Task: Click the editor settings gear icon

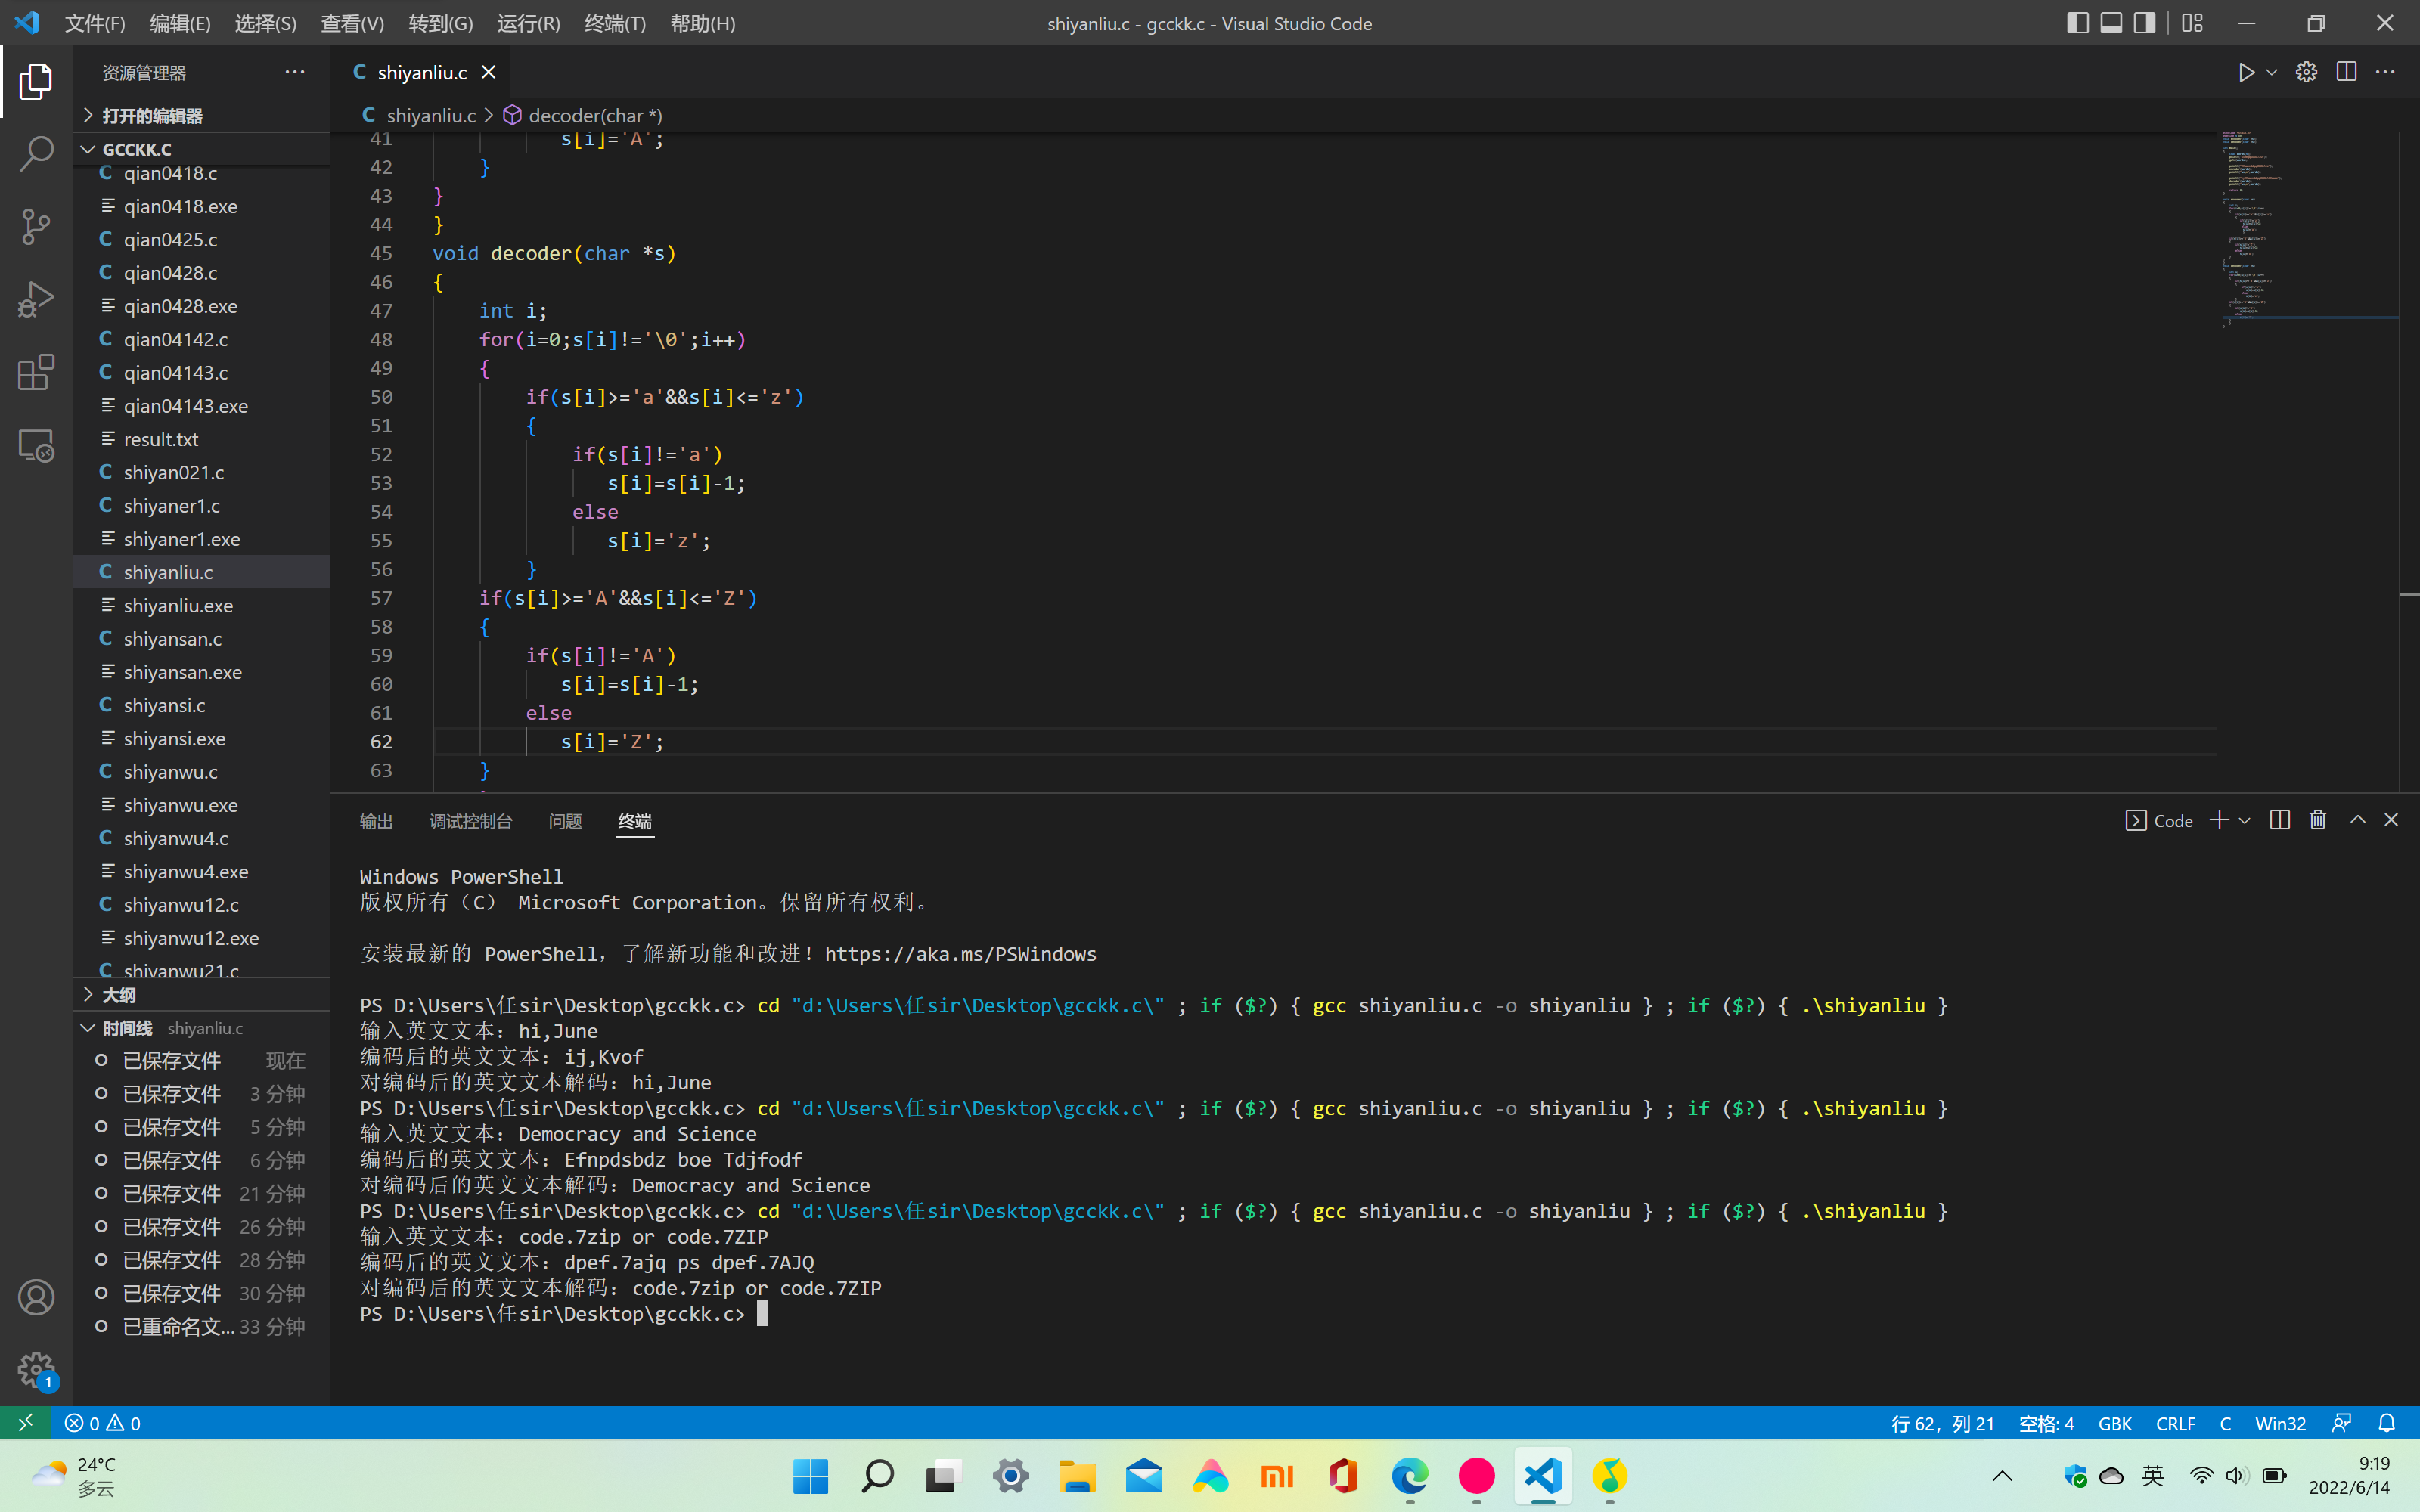Action: click(2306, 72)
